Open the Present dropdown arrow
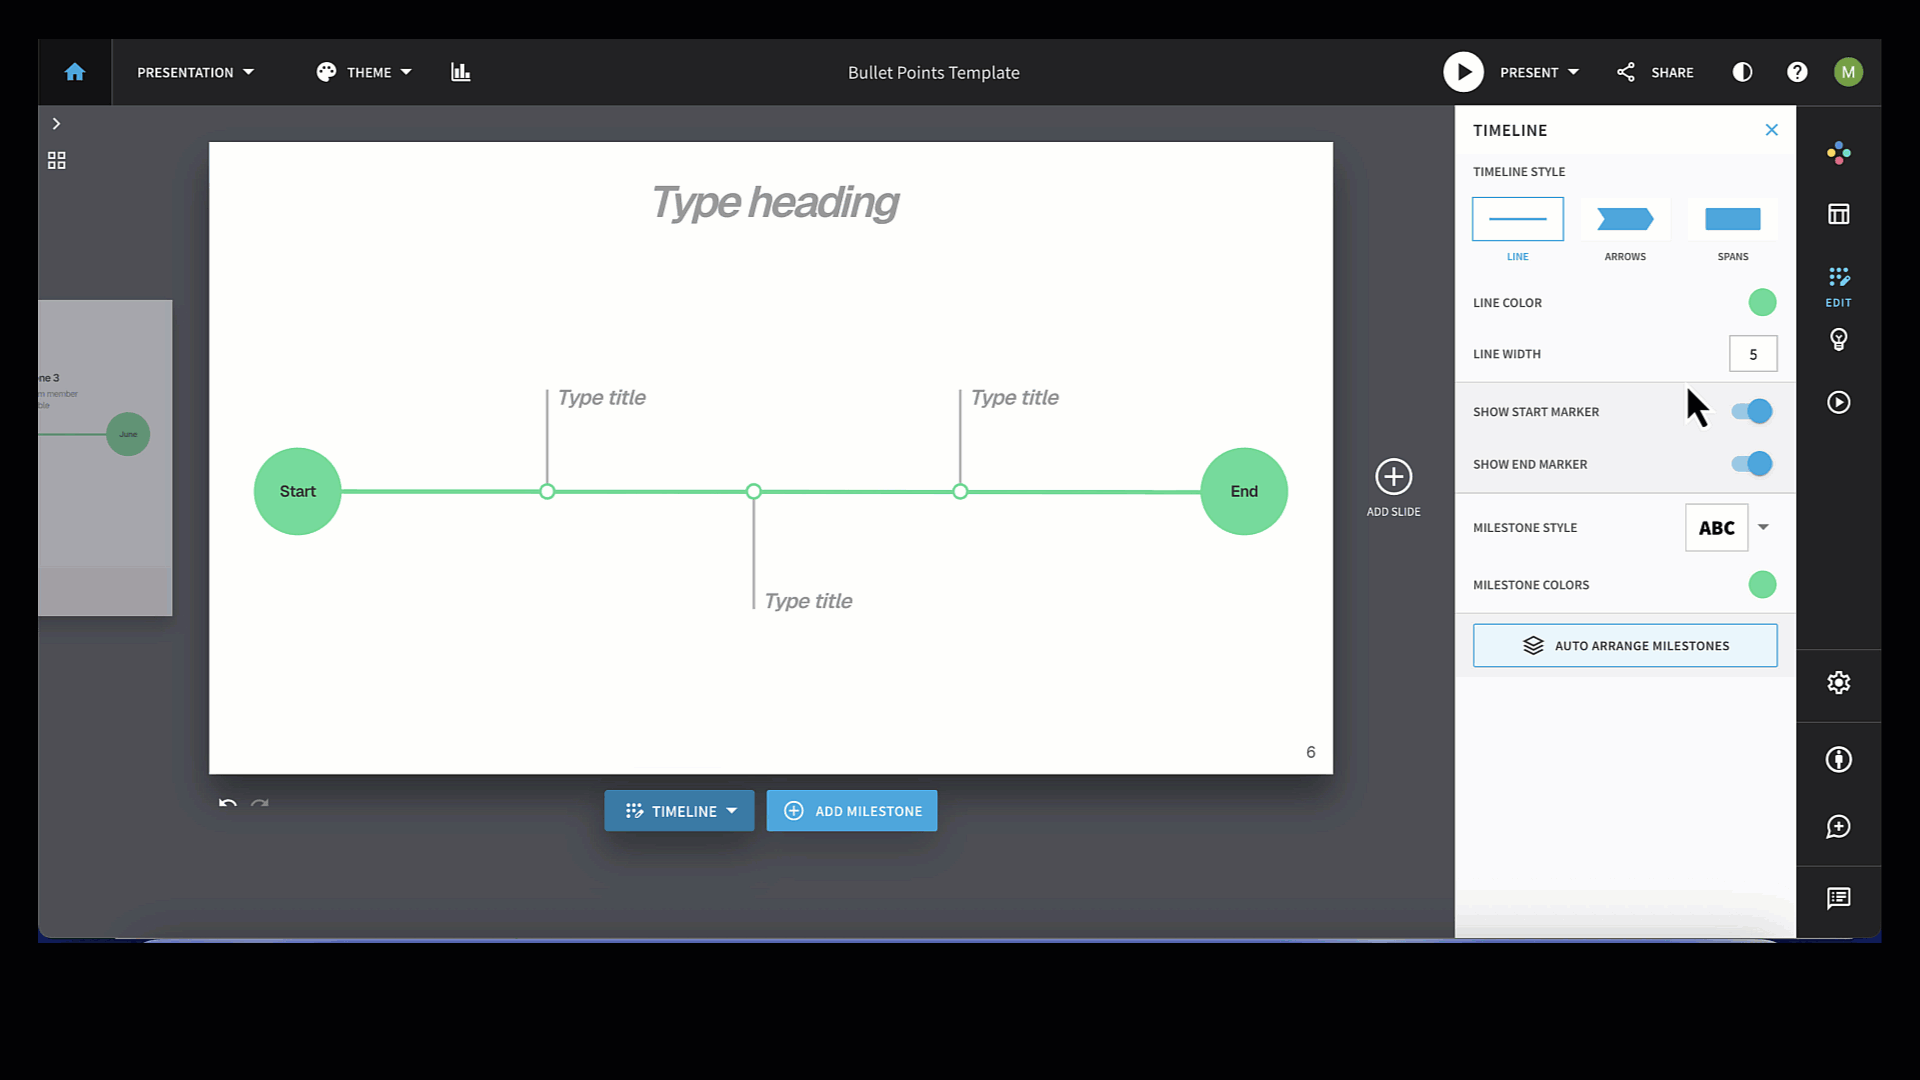This screenshot has height=1080, width=1920. point(1573,72)
